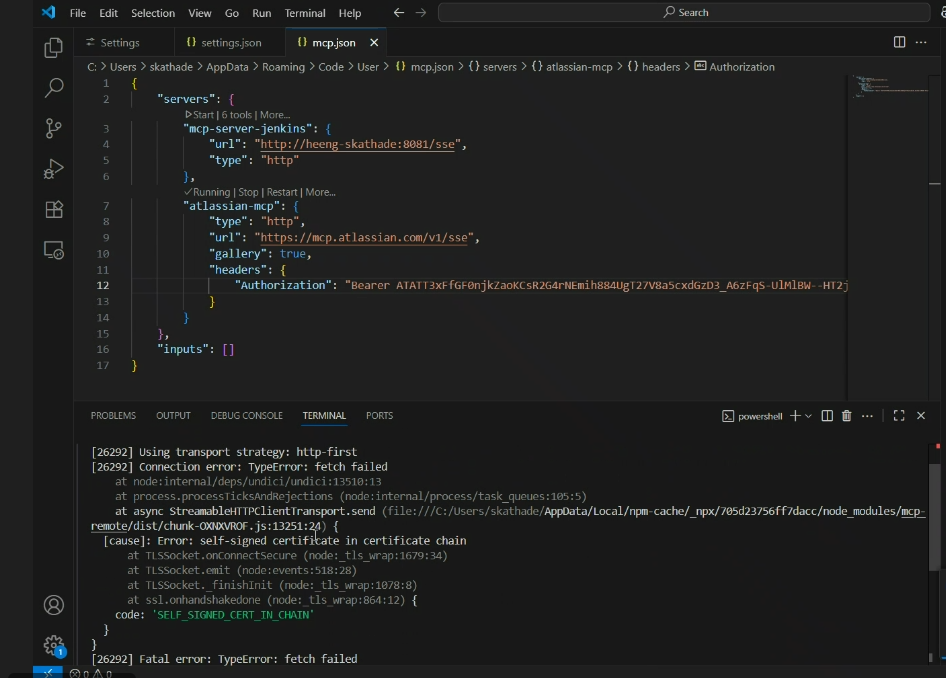Click the VS Code logo icon
The height and width of the screenshot is (678, 946).
point(49,12)
